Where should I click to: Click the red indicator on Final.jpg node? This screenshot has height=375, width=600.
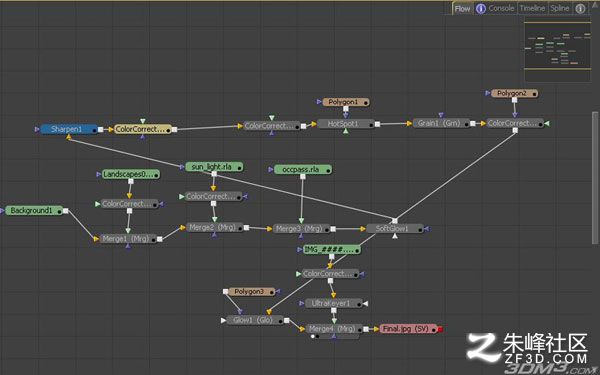[440, 329]
